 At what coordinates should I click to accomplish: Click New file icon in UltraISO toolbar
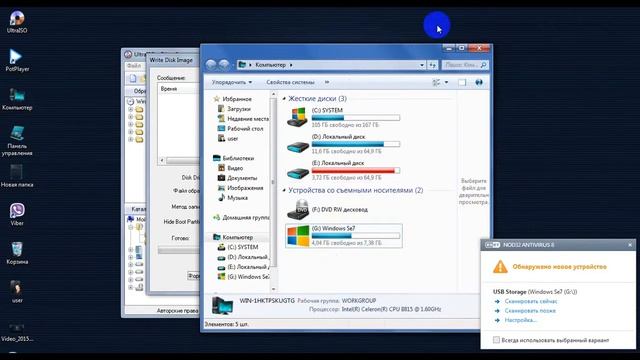[x=133, y=78]
